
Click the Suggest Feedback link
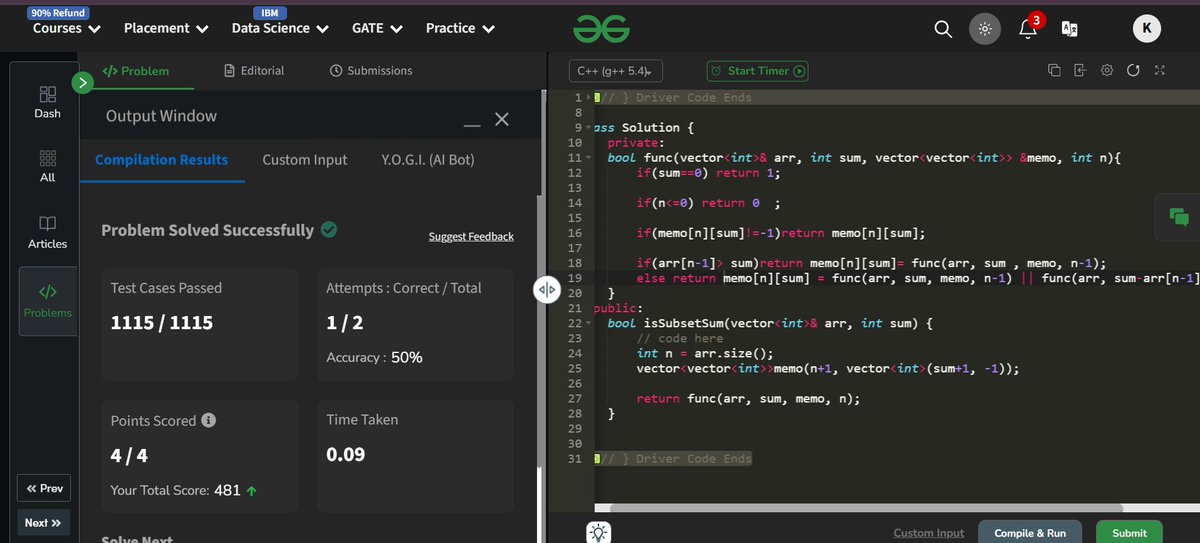pyautogui.click(x=471, y=237)
